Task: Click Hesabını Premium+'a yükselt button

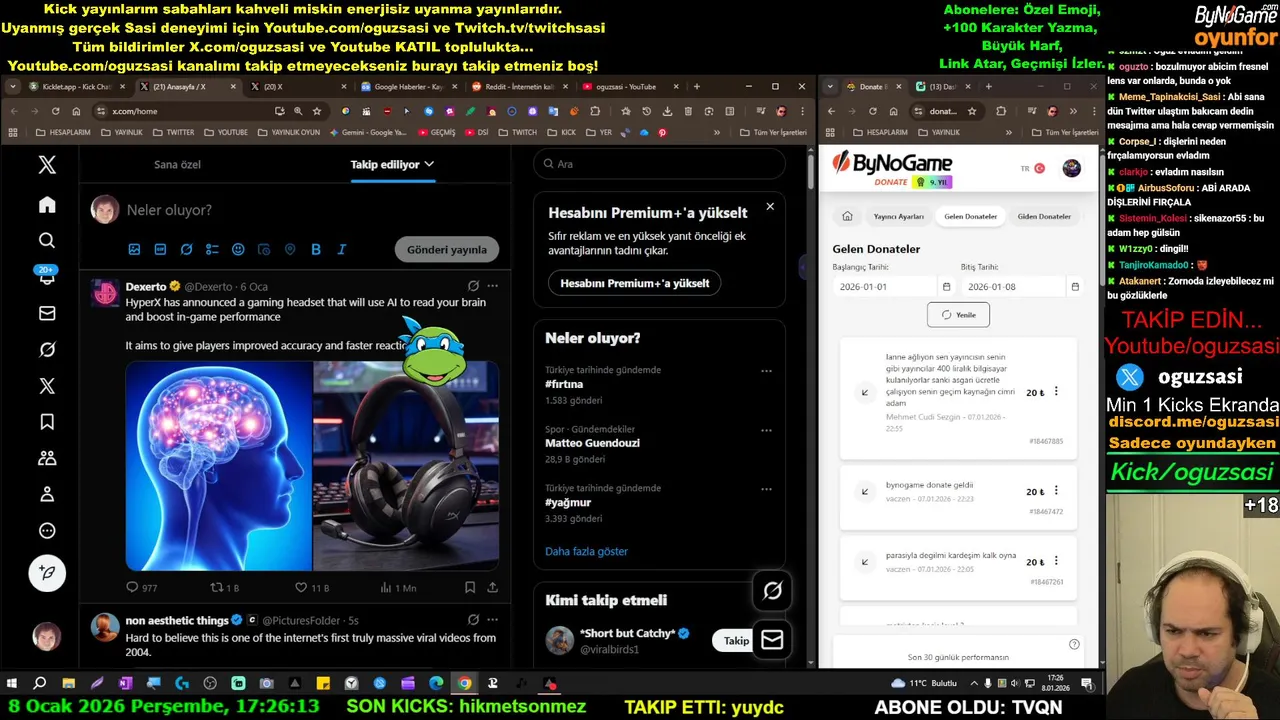Action: coord(634,283)
